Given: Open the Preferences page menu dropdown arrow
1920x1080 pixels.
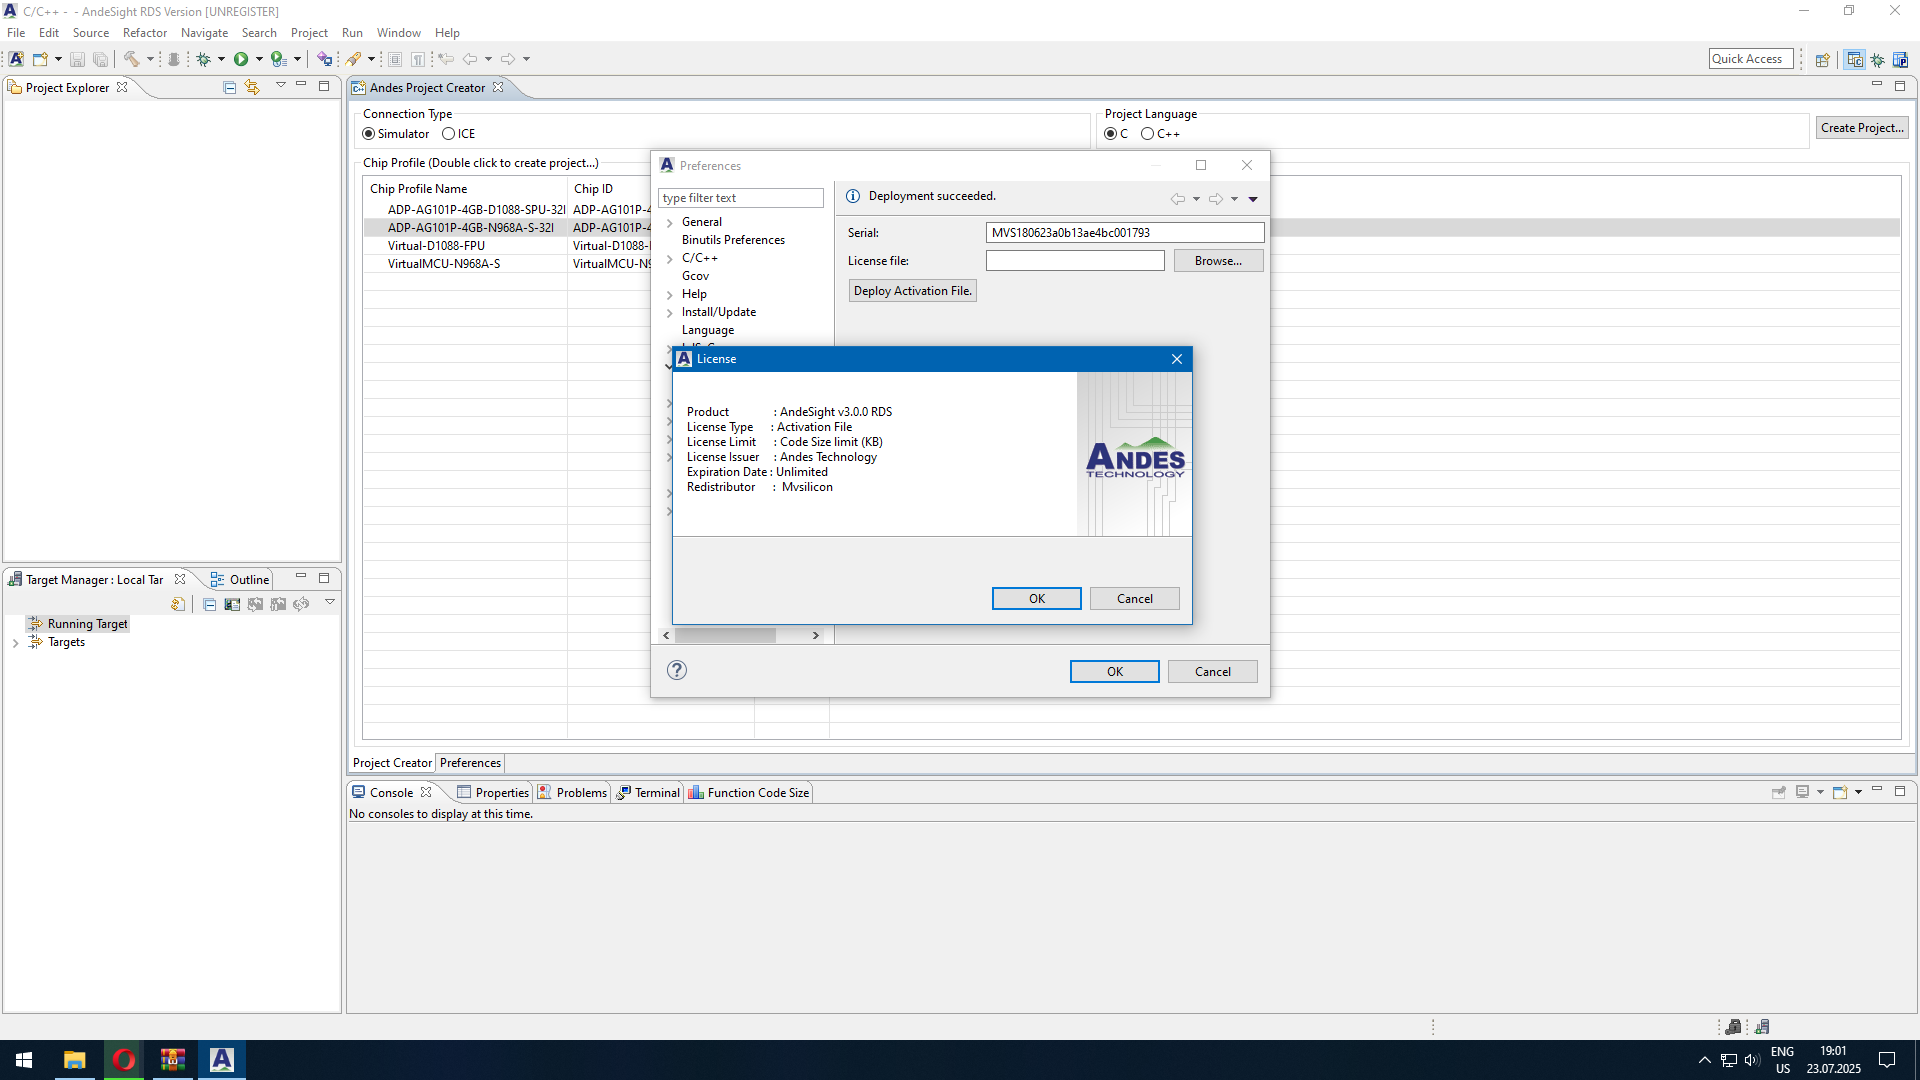Looking at the screenshot, I should pyautogui.click(x=1253, y=199).
